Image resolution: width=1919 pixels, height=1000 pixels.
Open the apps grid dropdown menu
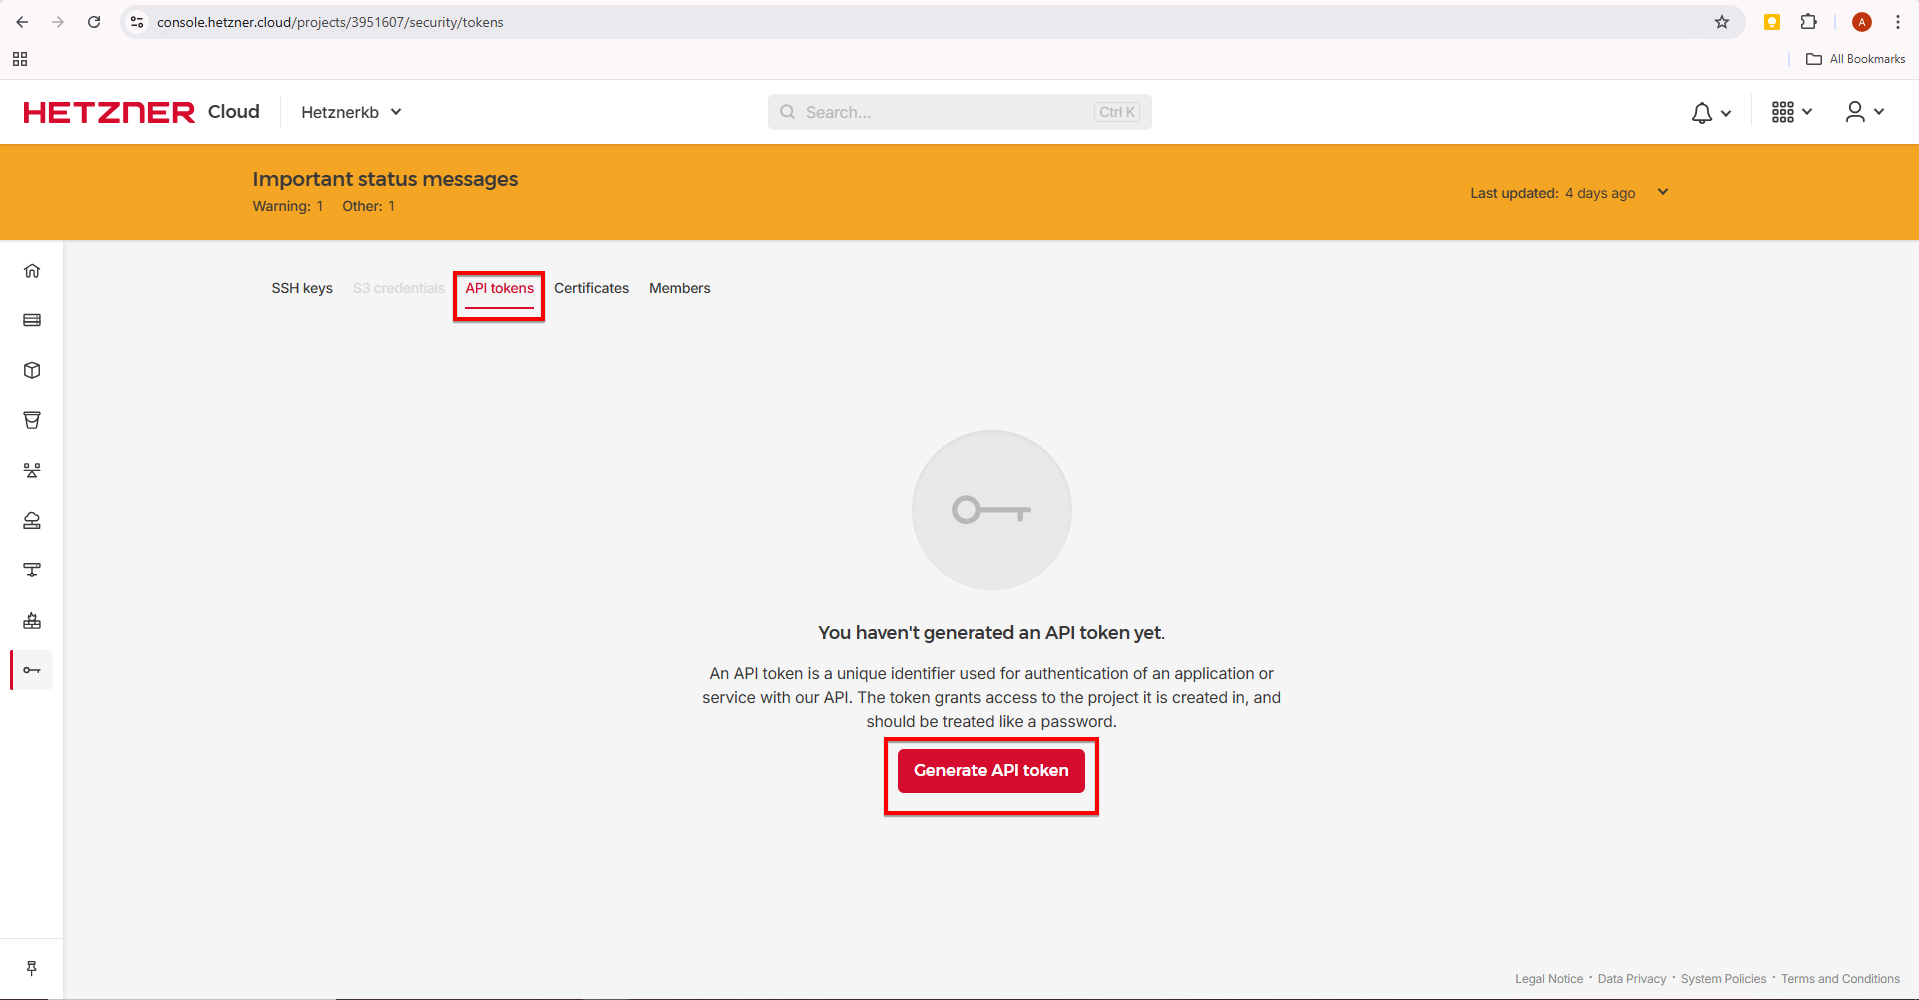tap(1791, 112)
